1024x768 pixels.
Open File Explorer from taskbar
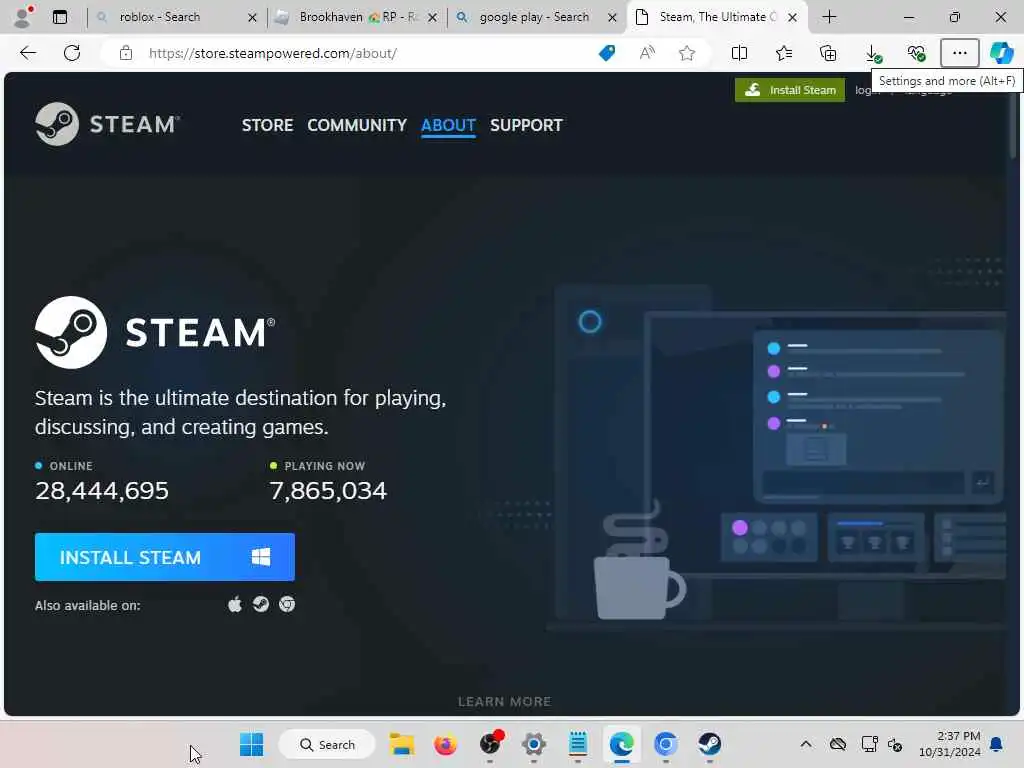point(402,744)
